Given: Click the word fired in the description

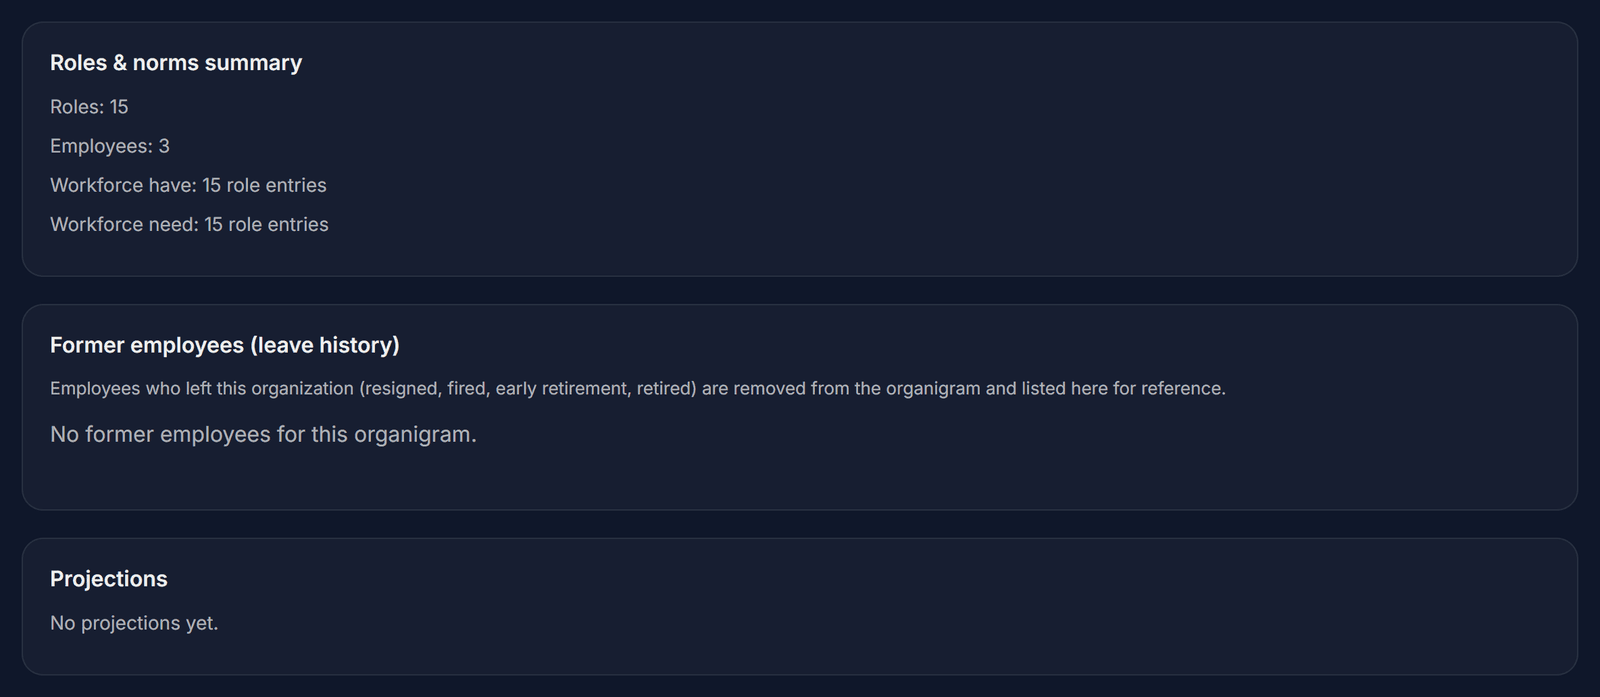Looking at the screenshot, I should pyautogui.click(x=466, y=388).
